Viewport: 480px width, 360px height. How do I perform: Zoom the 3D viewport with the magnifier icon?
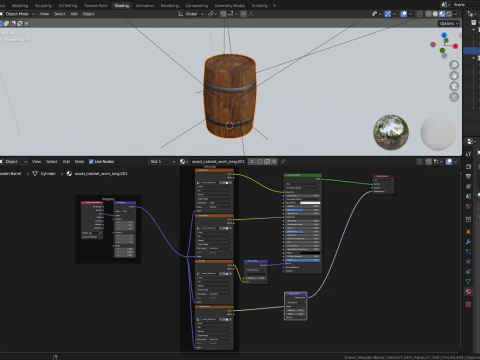click(x=454, y=65)
